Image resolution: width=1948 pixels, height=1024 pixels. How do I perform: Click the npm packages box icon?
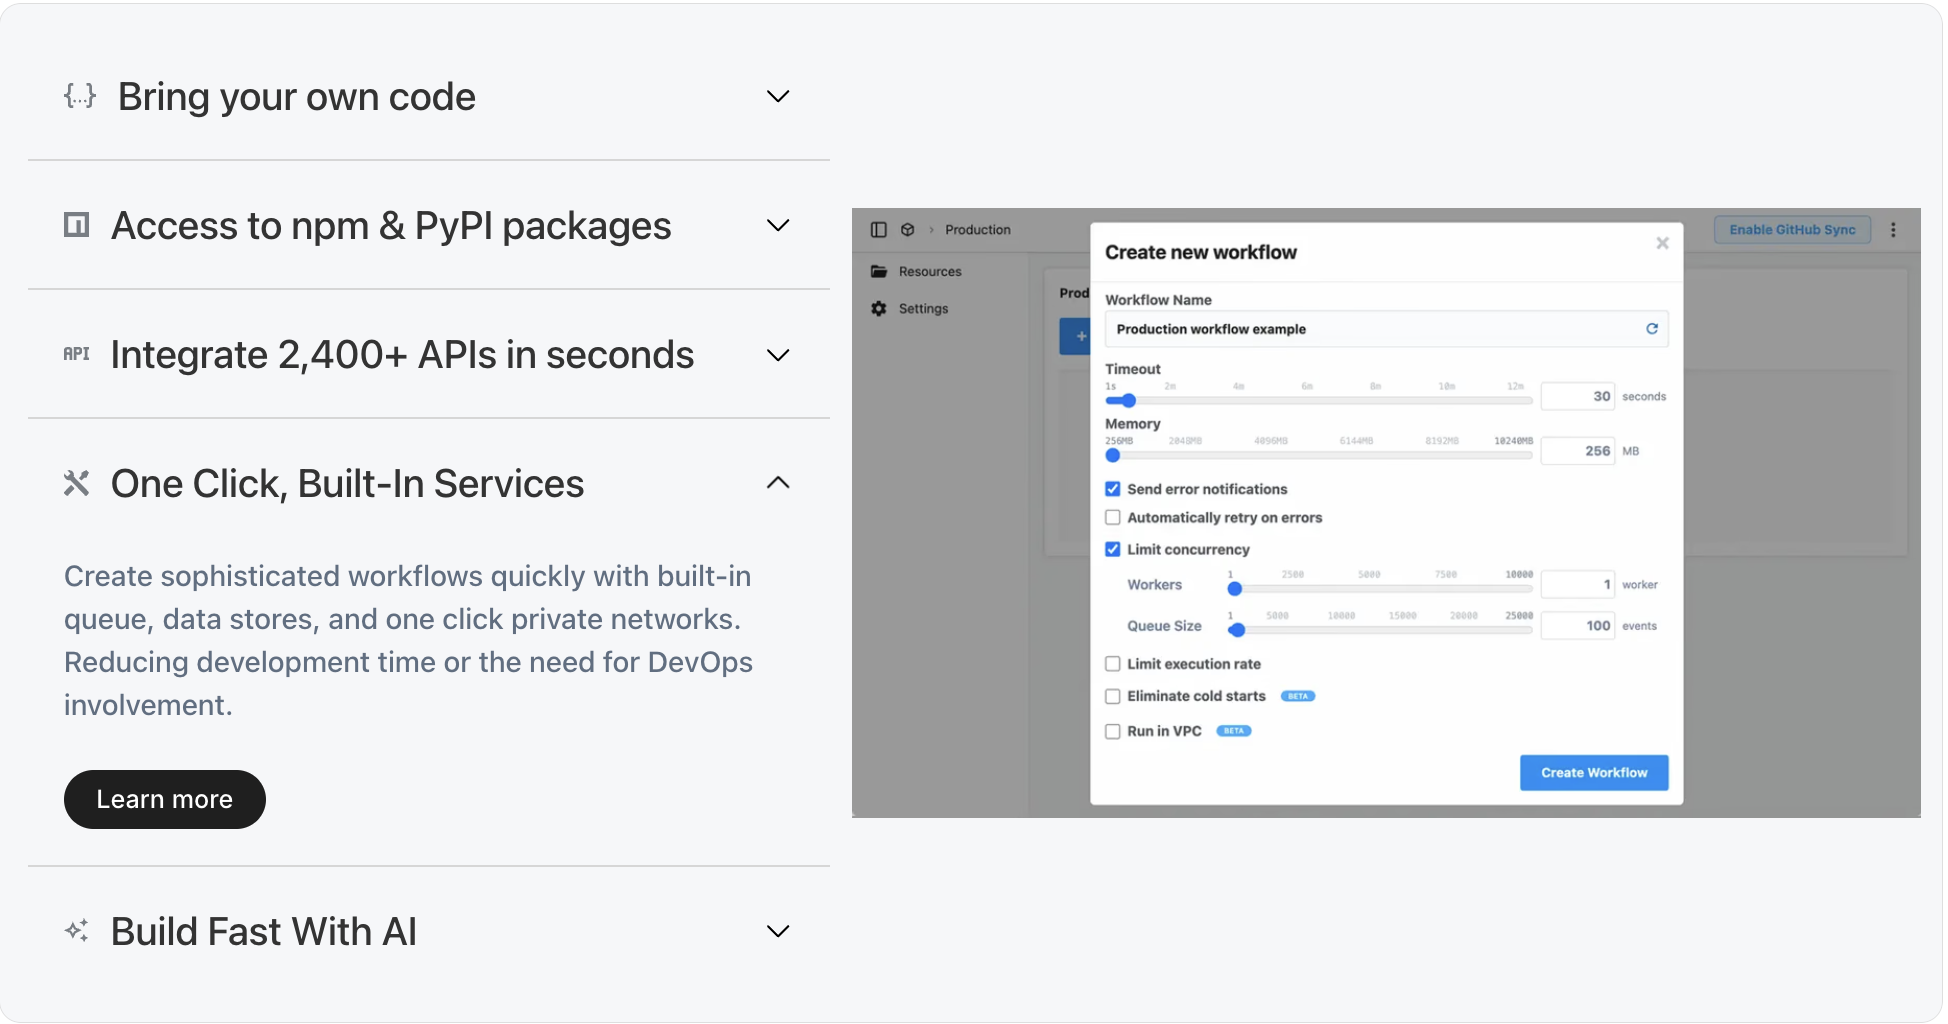[77, 225]
